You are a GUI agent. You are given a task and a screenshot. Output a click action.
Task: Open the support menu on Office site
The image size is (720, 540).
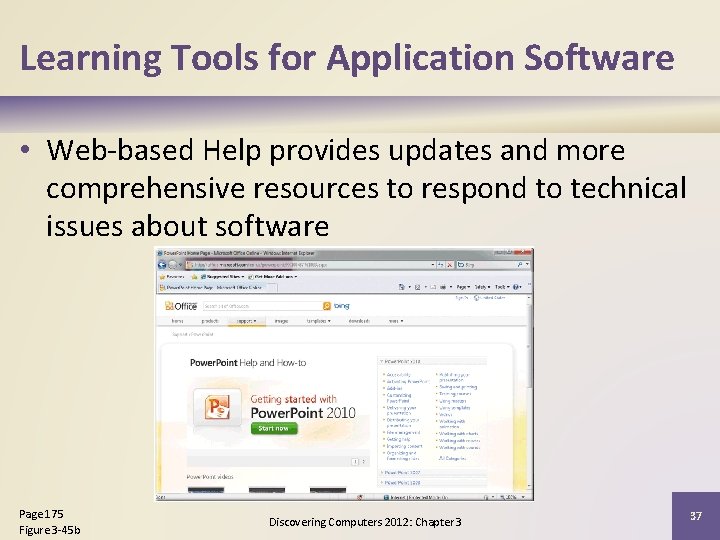[247, 321]
